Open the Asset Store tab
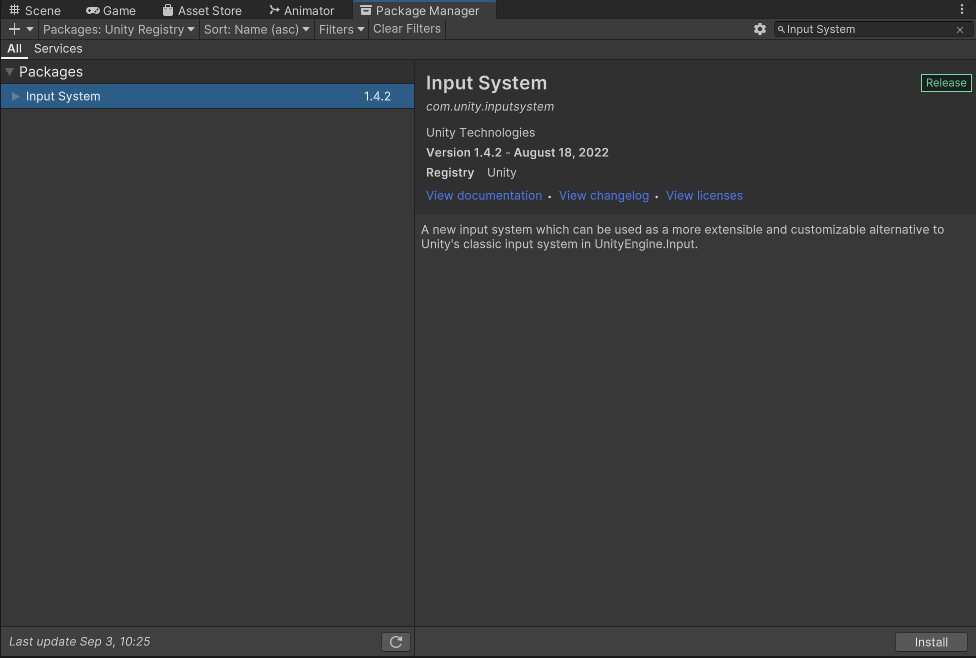The height and width of the screenshot is (658, 976). pos(202,10)
